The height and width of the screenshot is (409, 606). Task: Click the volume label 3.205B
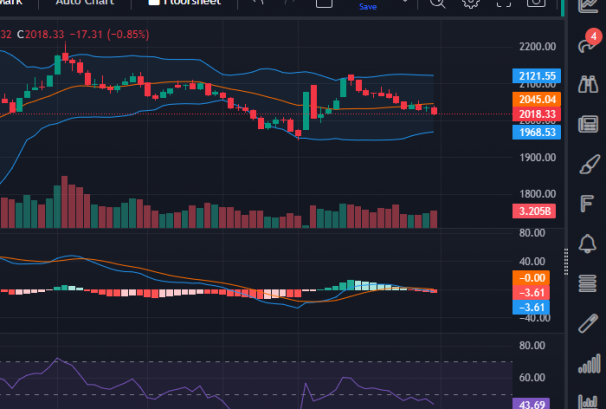(x=534, y=211)
